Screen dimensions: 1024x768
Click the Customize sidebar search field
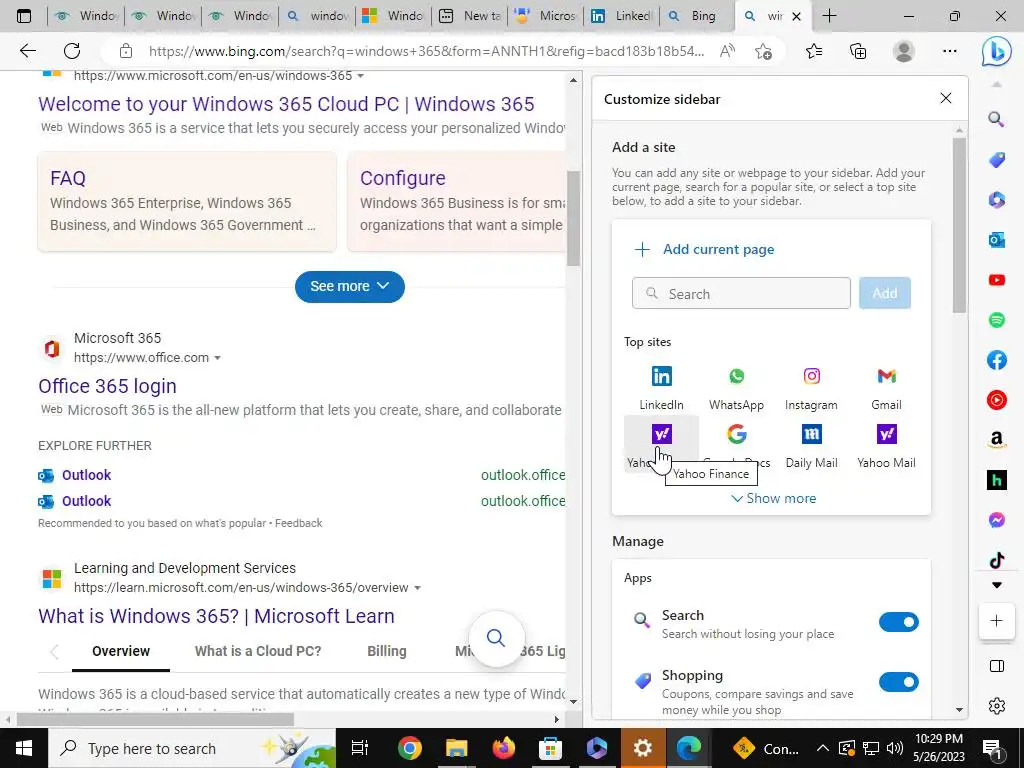pyautogui.click(x=741, y=293)
